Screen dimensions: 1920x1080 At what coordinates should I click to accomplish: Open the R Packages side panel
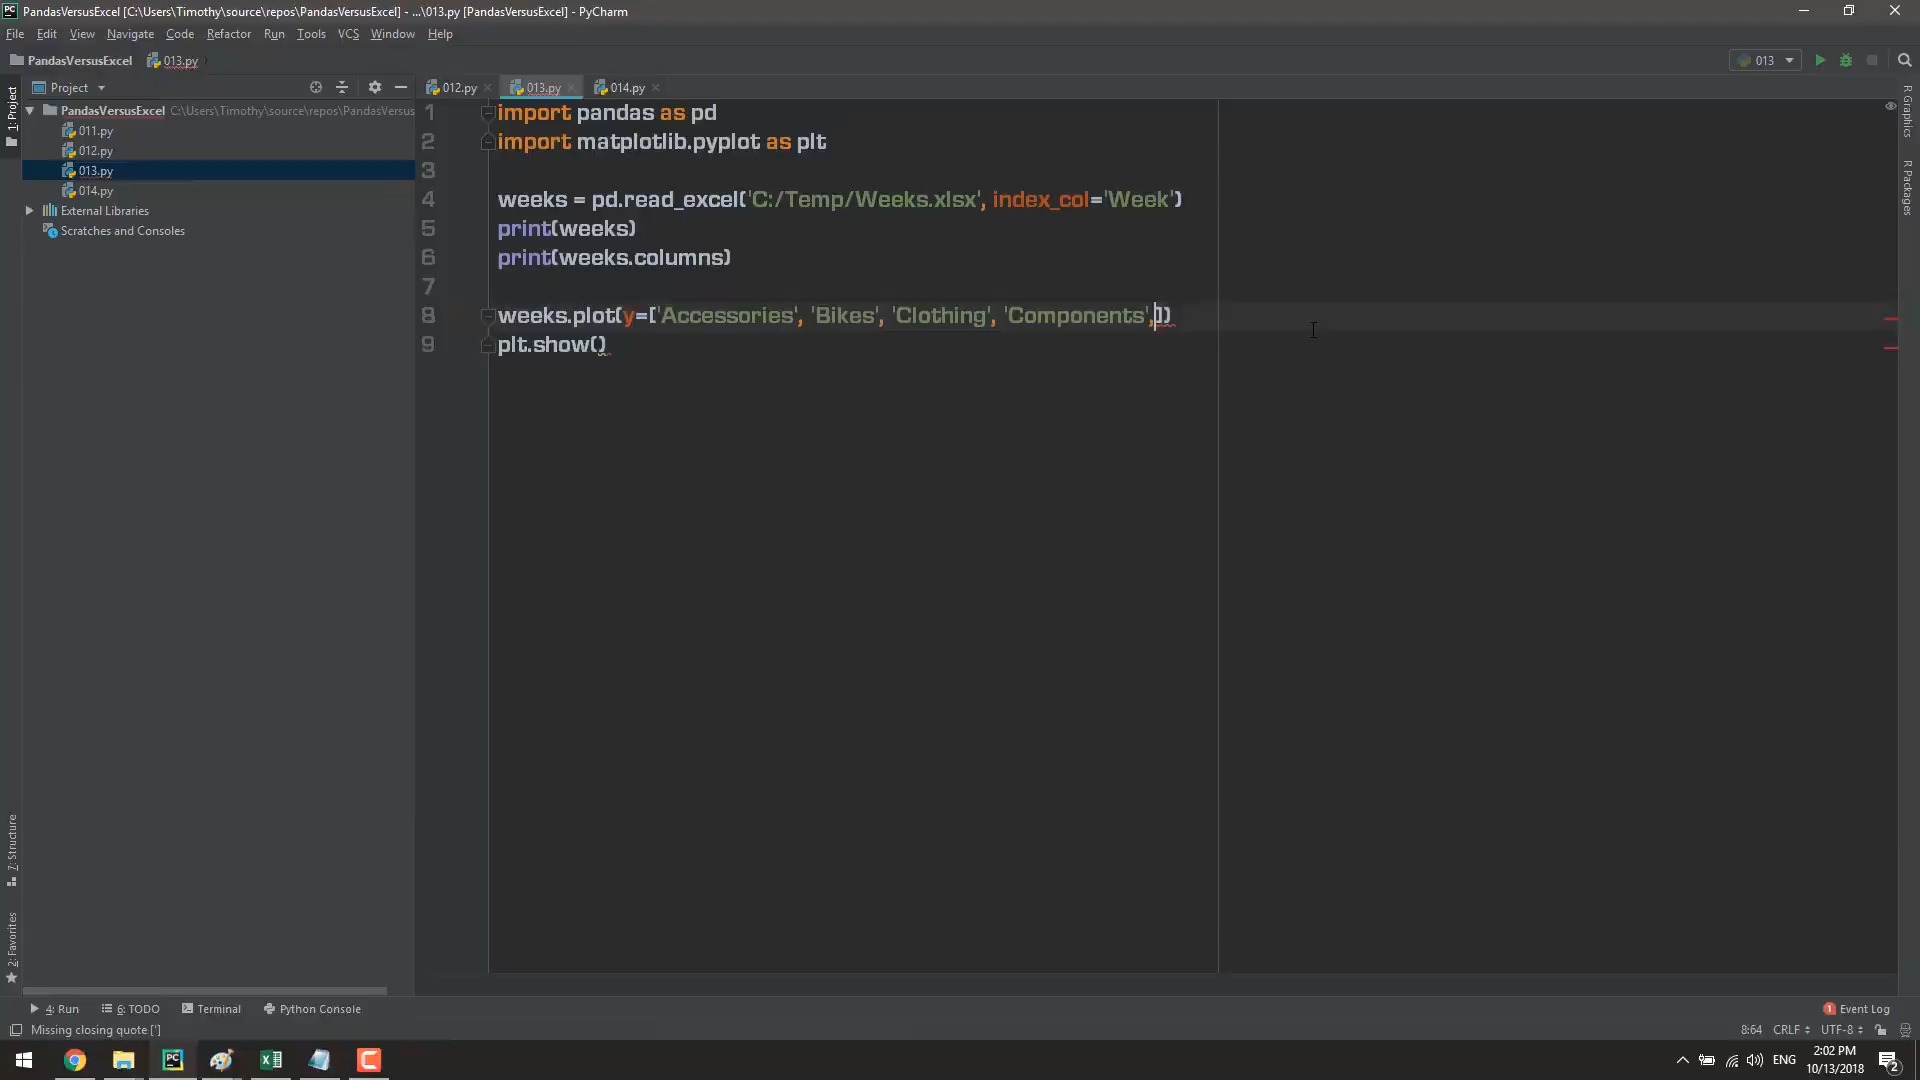[1907, 187]
